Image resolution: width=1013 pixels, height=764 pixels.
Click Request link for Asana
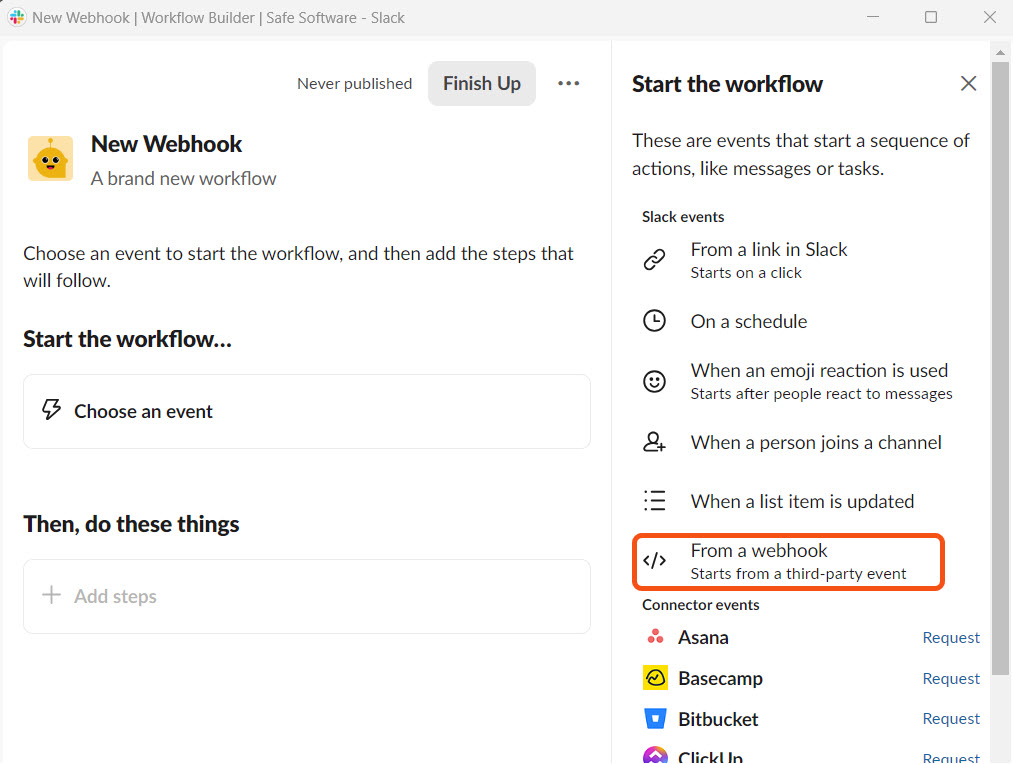point(951,637)
